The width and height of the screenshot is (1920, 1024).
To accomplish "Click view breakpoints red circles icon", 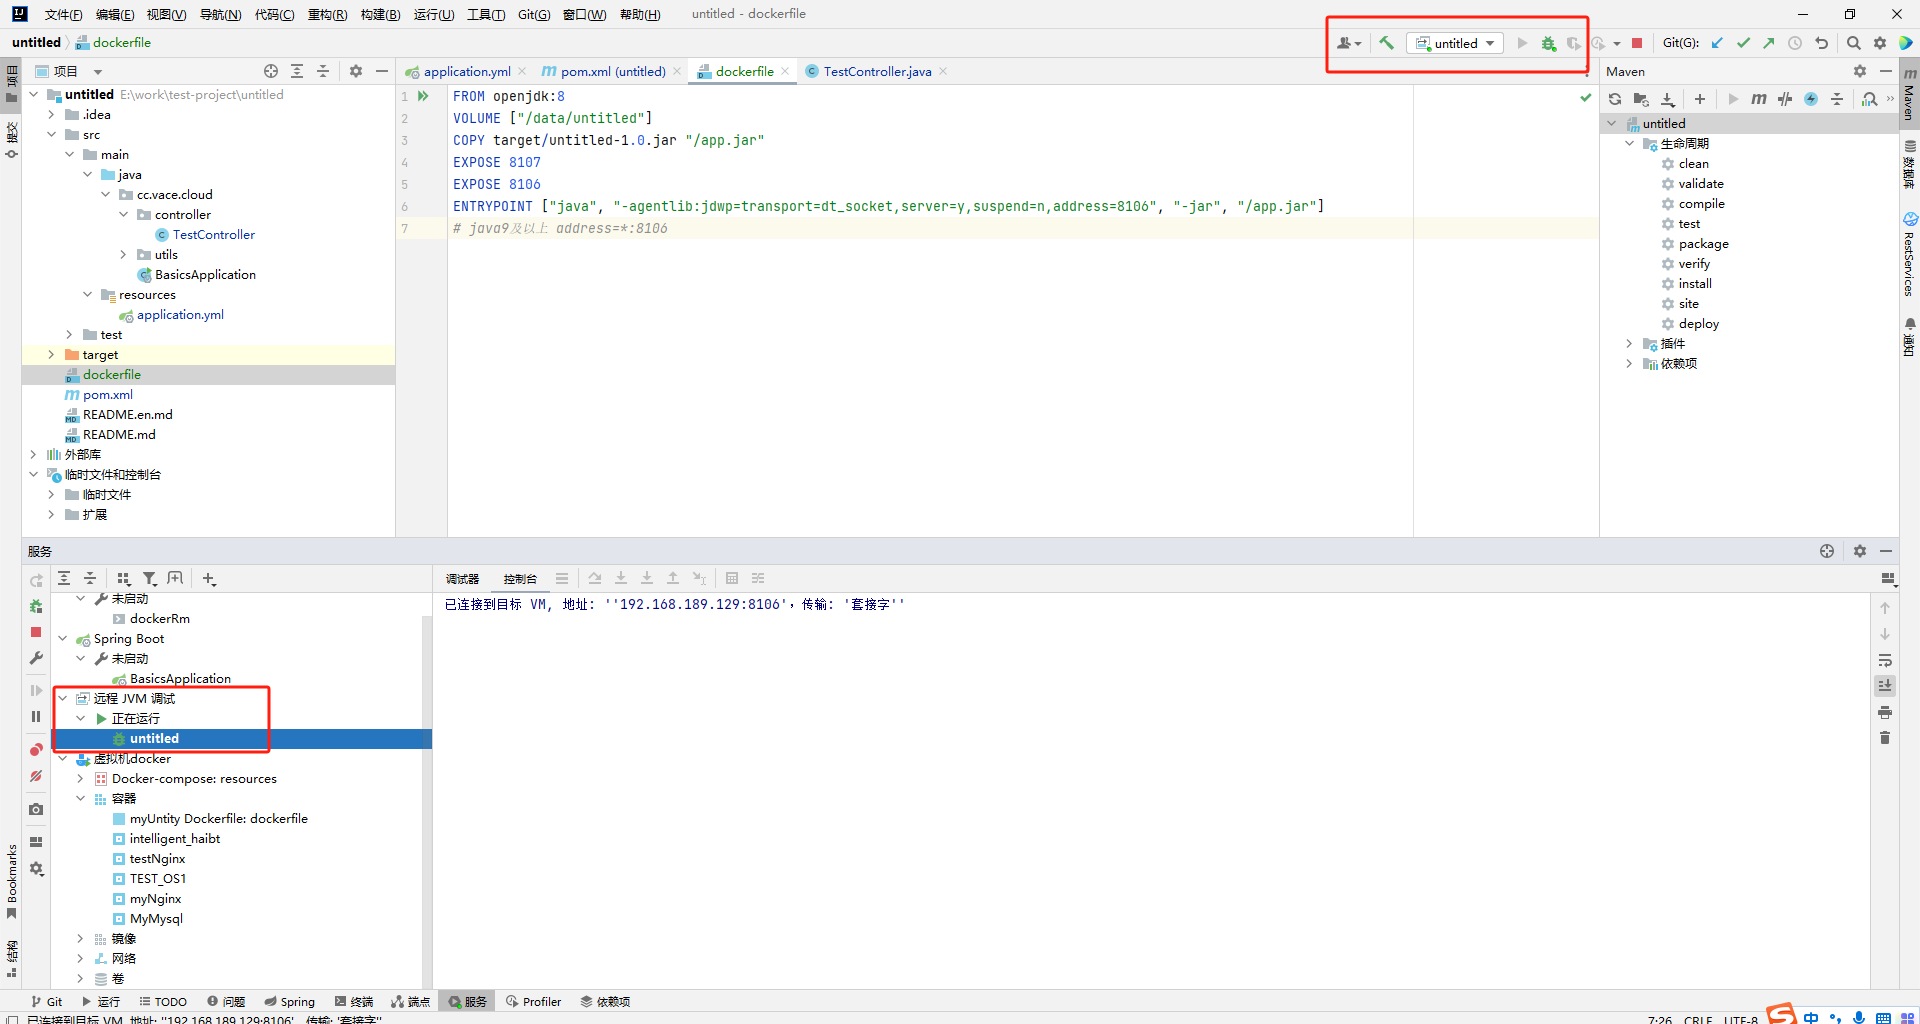I will (36, 750).
